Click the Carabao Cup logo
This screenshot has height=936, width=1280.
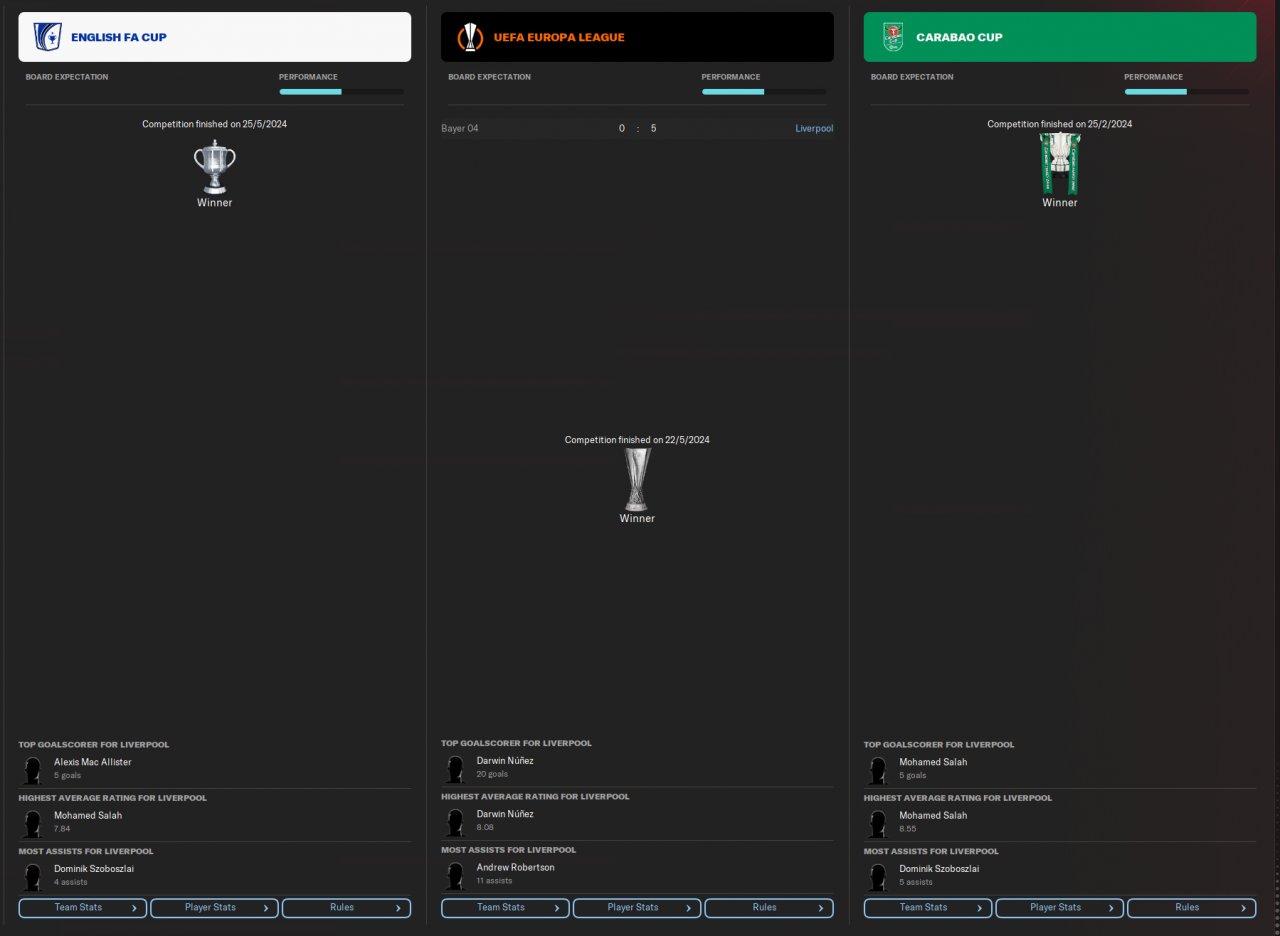point(892,37)
